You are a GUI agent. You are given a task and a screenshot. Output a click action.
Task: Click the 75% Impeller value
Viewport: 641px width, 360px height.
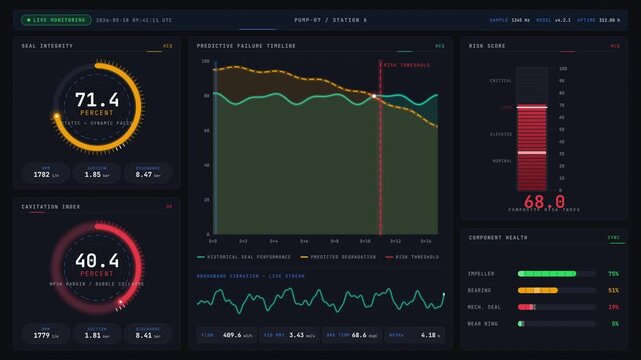click(613, 274)
